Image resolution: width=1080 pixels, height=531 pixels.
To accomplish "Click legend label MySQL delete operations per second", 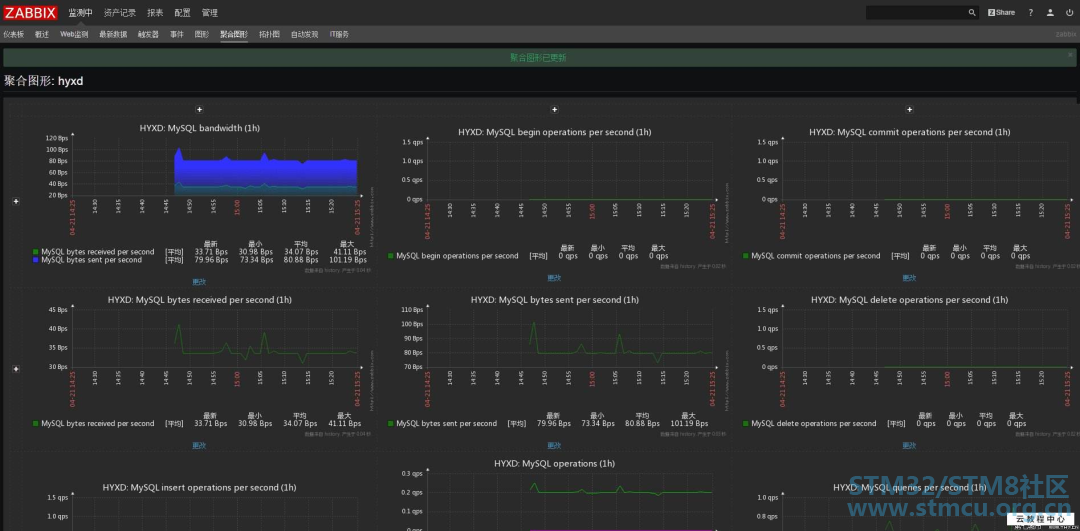I will click(814, 424).
